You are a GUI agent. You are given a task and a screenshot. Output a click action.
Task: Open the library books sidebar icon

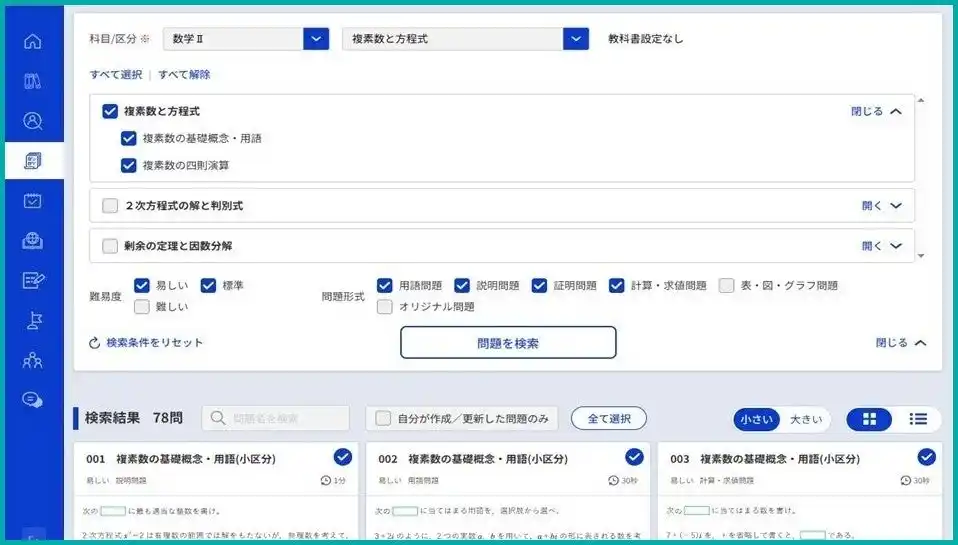(32, 81)
